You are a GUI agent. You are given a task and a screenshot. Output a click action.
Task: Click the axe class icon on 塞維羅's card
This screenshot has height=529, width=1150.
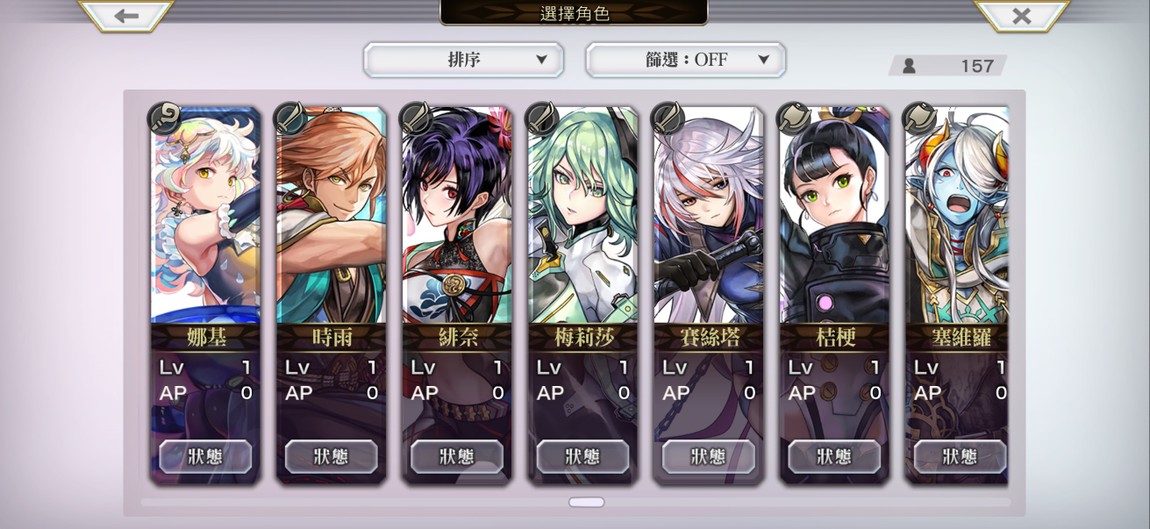[919, 117]
